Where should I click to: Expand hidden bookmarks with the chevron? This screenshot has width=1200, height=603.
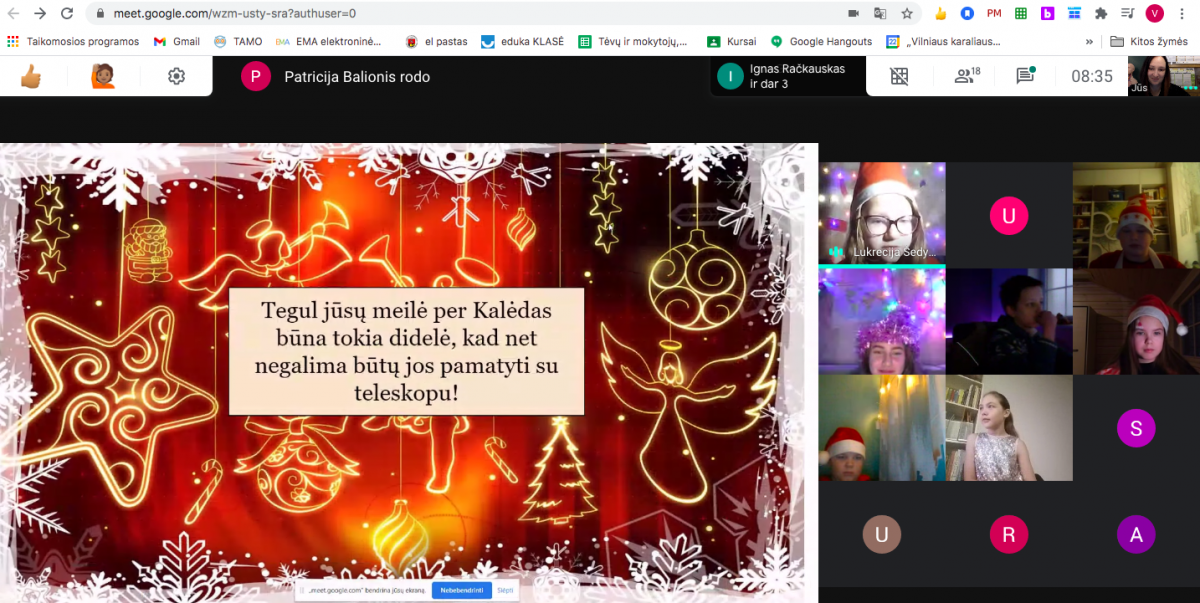tap(1089, 42)
